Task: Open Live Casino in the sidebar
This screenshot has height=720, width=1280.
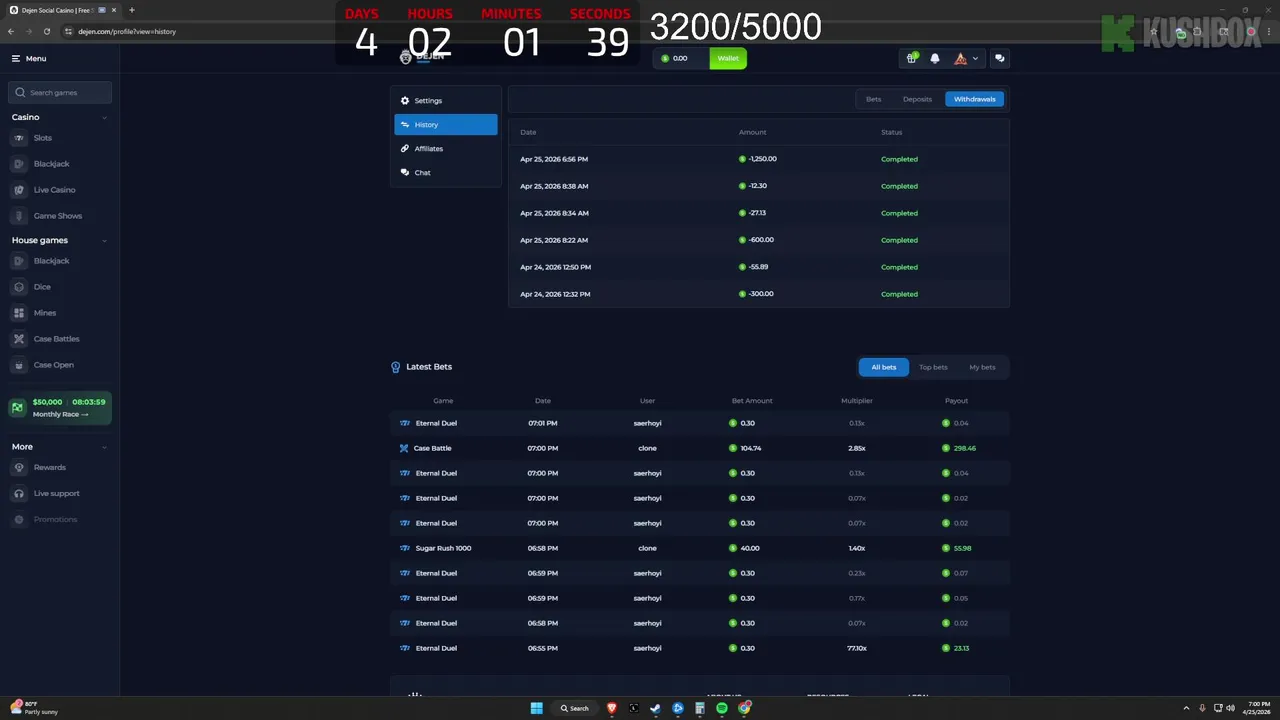Action: [x=54, y=190]
